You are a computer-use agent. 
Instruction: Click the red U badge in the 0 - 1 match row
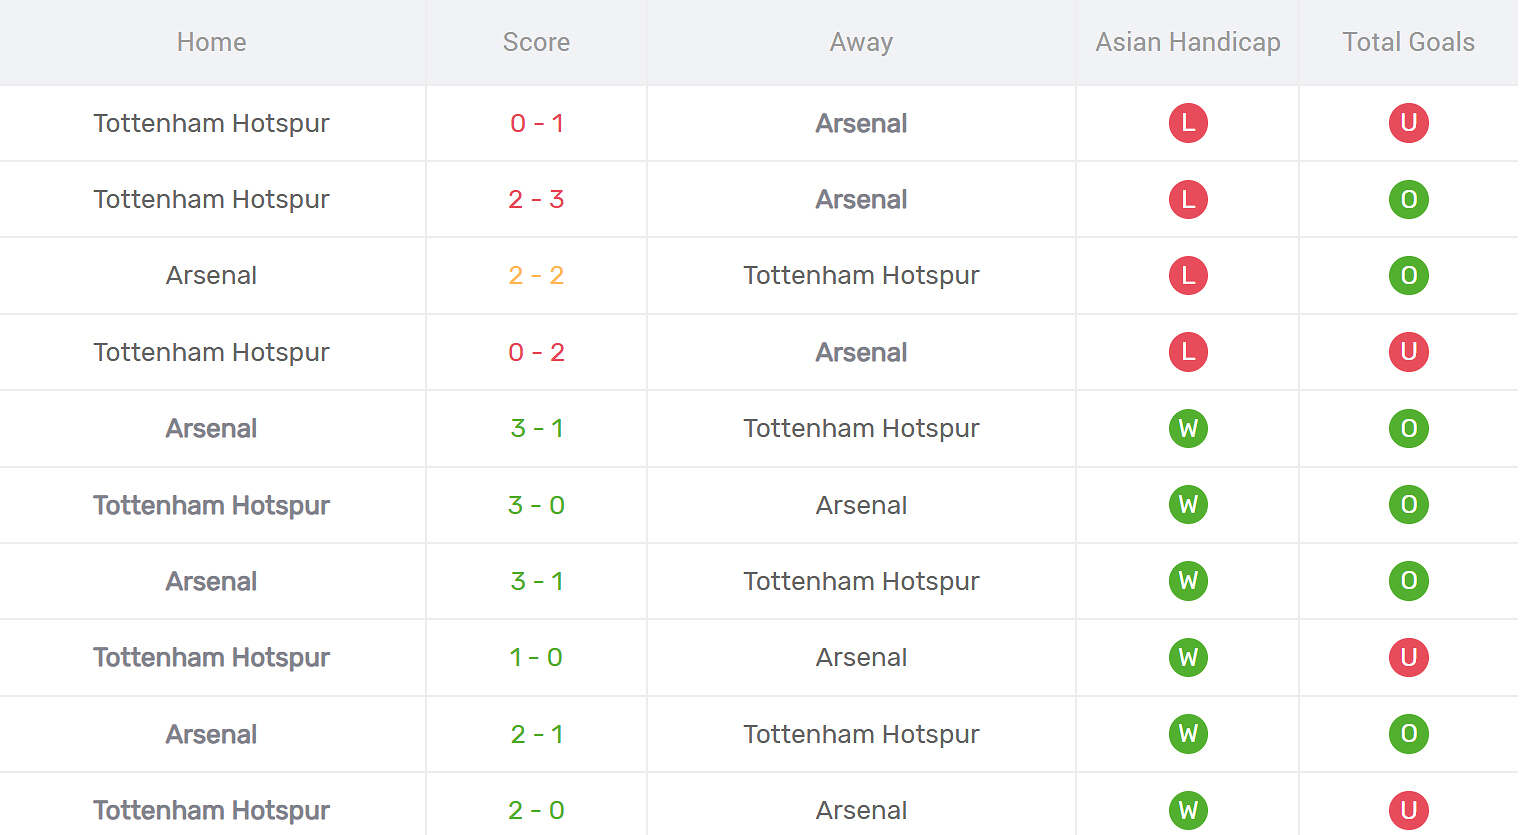pyautogui.click(x=1408, y=123)
